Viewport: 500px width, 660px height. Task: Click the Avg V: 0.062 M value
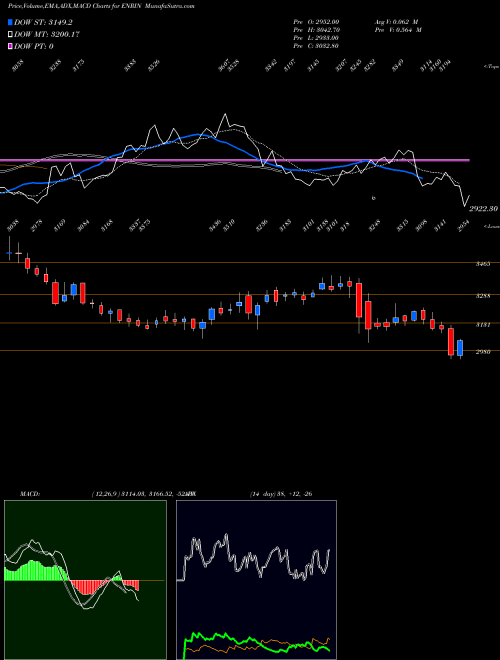point(396,21)
